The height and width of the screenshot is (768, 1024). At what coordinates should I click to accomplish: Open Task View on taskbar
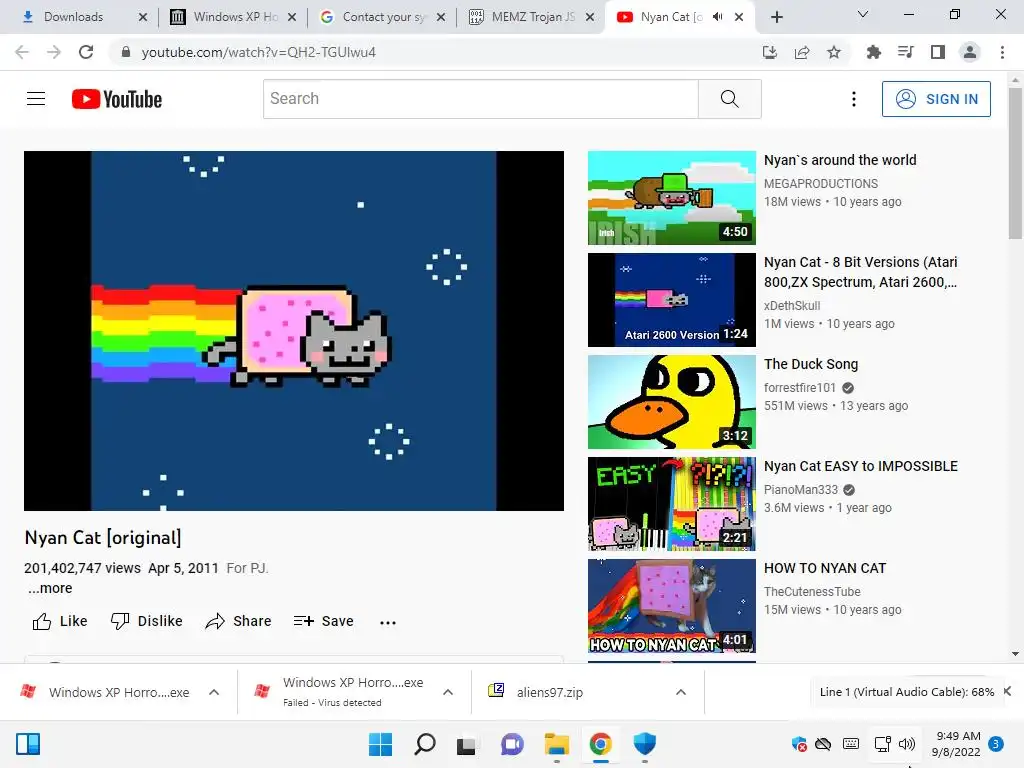[466, 744]
